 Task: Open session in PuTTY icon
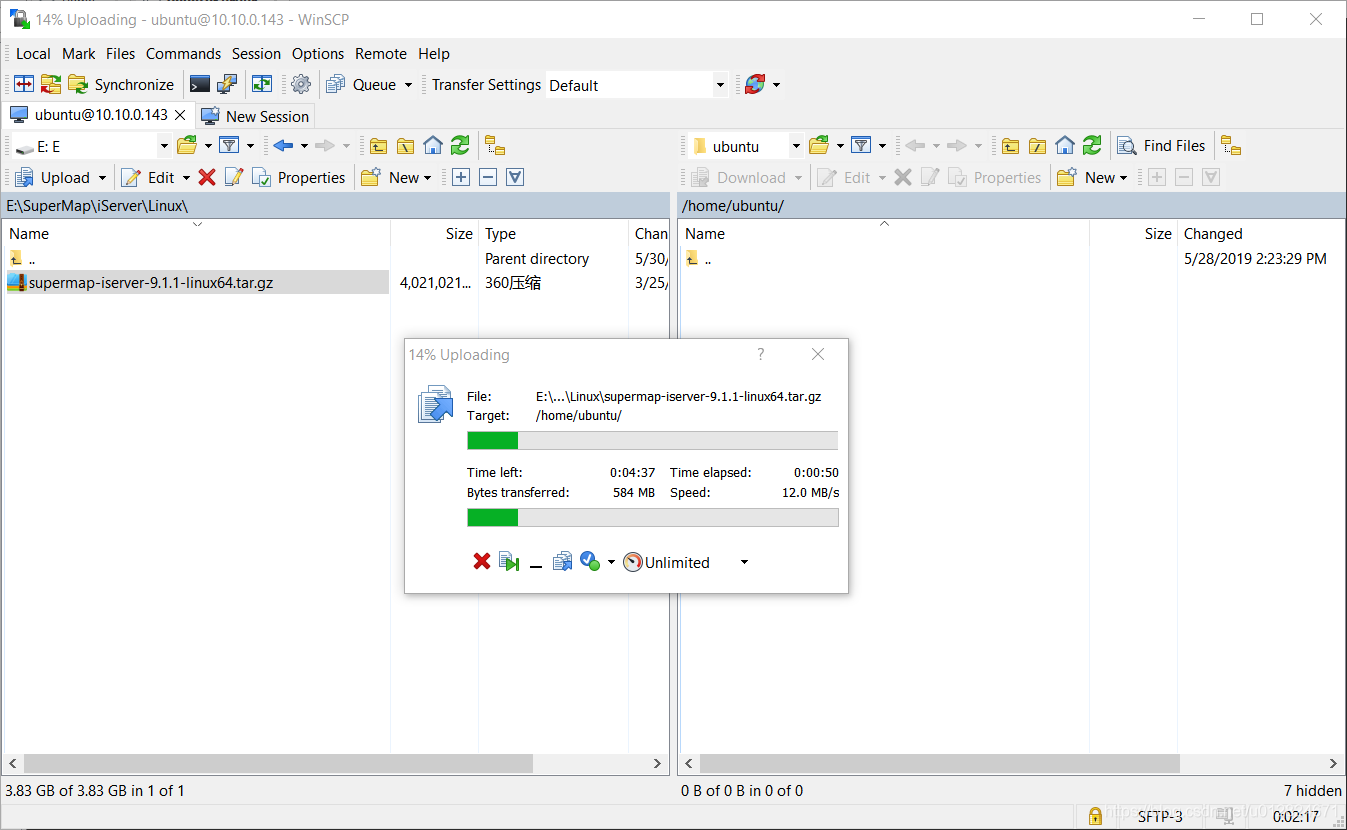pyautogui.click(x=227, y=85)
